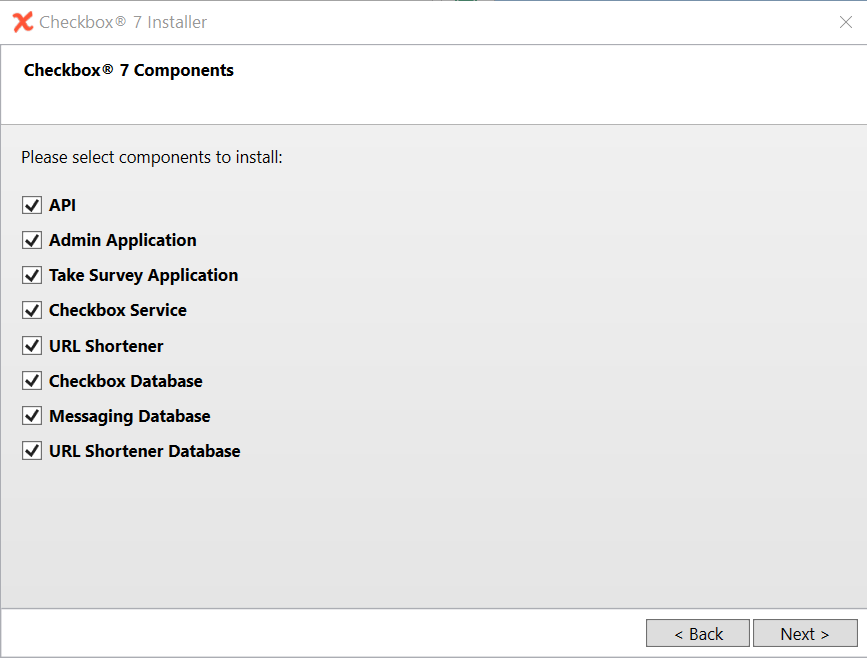The image size is (867, 658).
Task: Click the 'Messaging Database' label text
Action: click(x=129, y=416)
